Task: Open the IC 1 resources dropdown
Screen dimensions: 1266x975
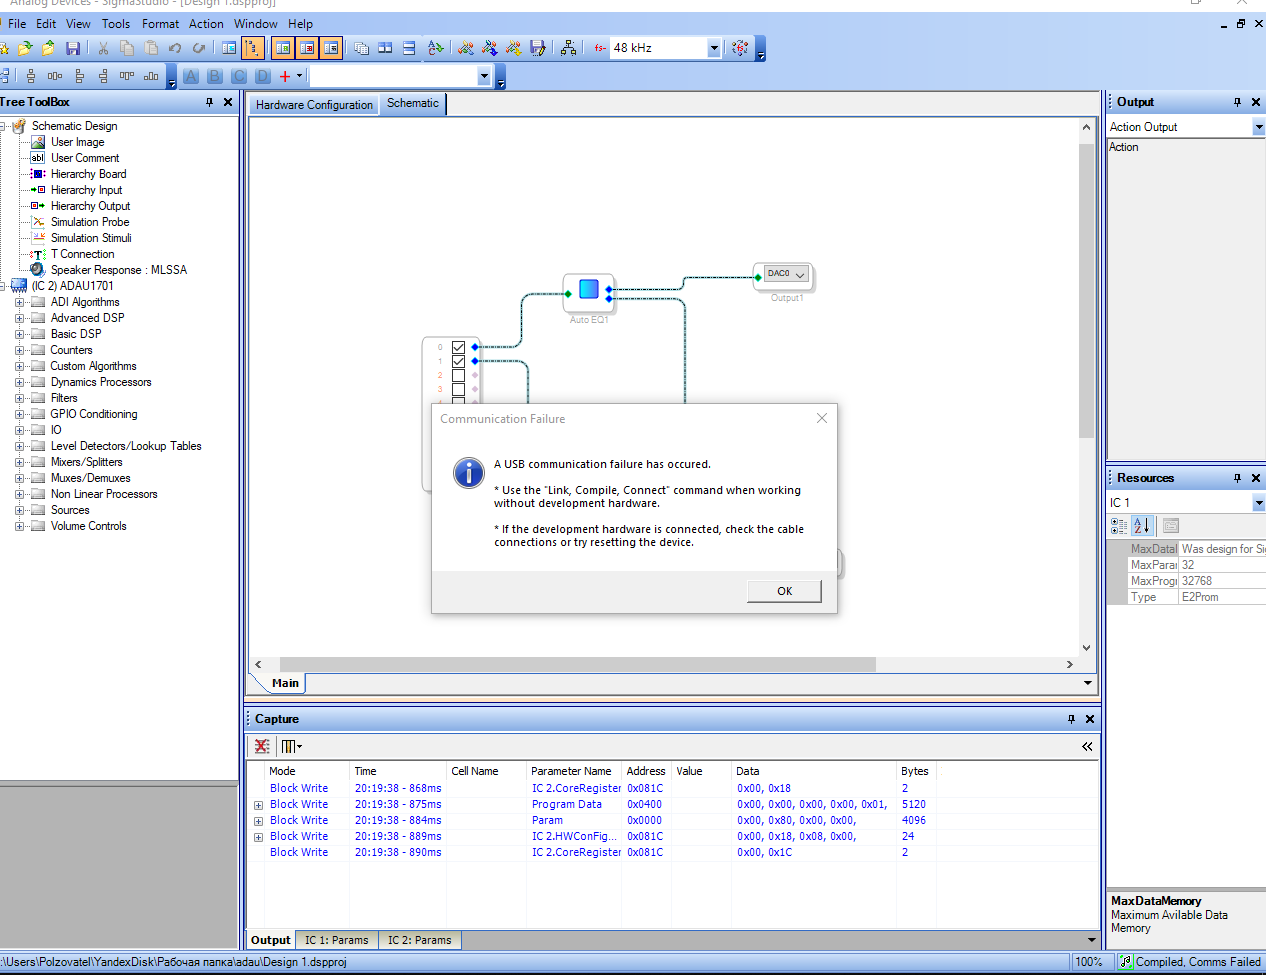Action: point(1259,503)
